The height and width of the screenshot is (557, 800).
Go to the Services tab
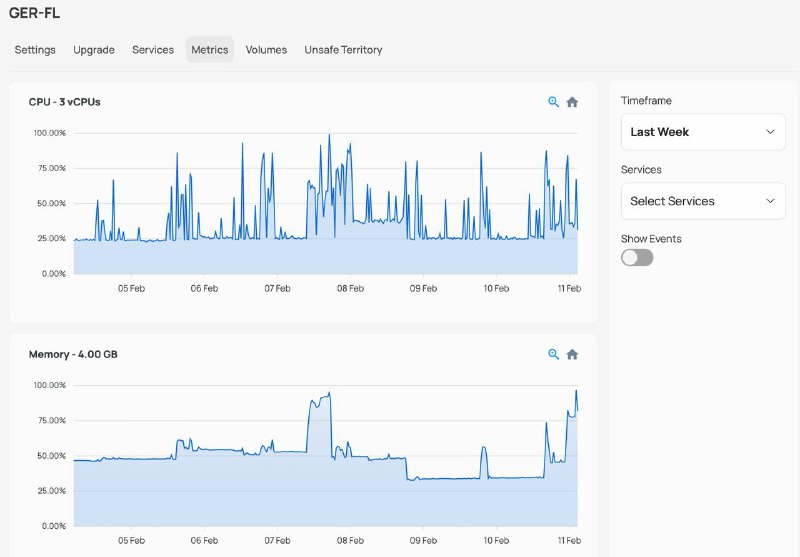(153, 50)
